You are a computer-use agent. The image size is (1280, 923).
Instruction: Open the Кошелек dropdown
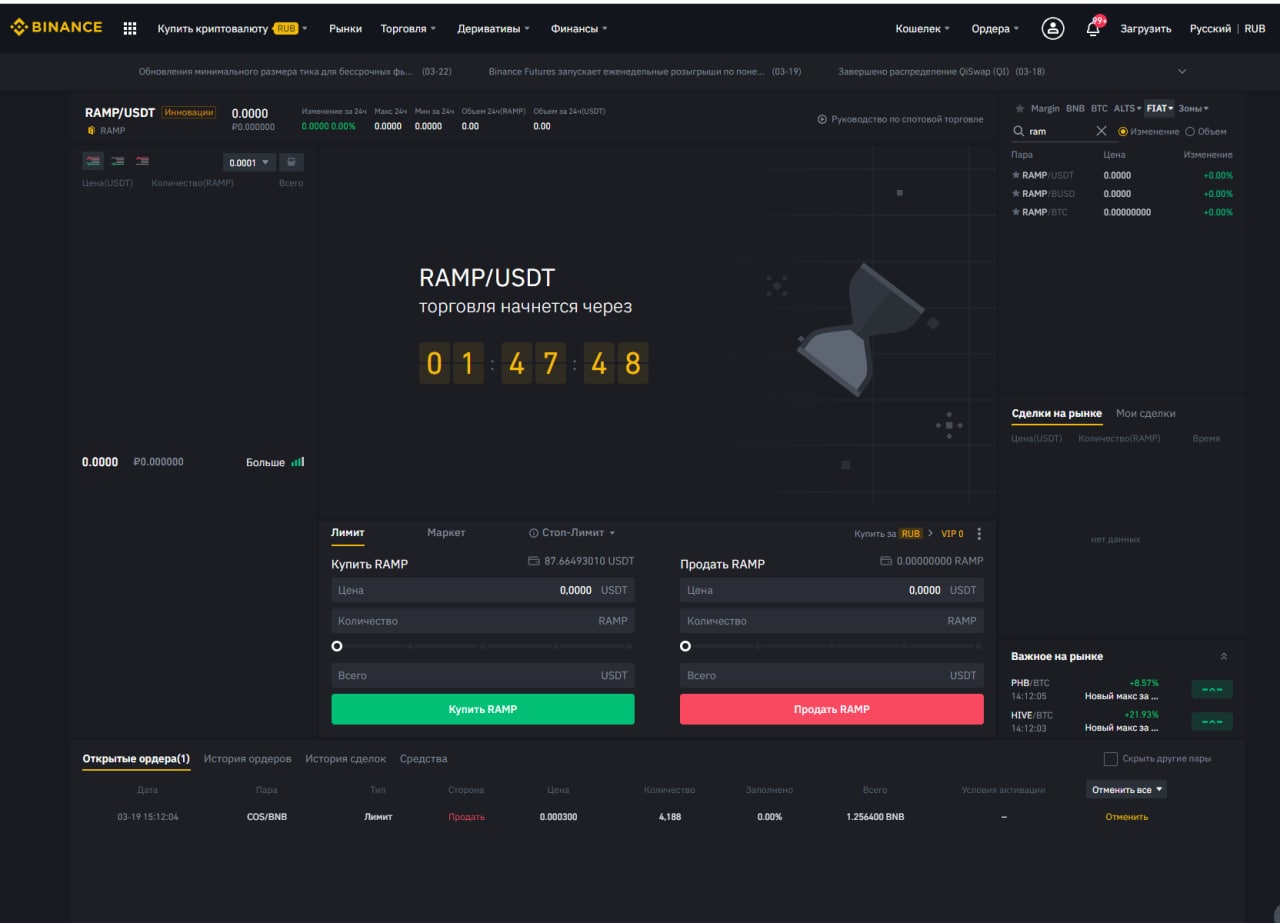pos(922,29)
